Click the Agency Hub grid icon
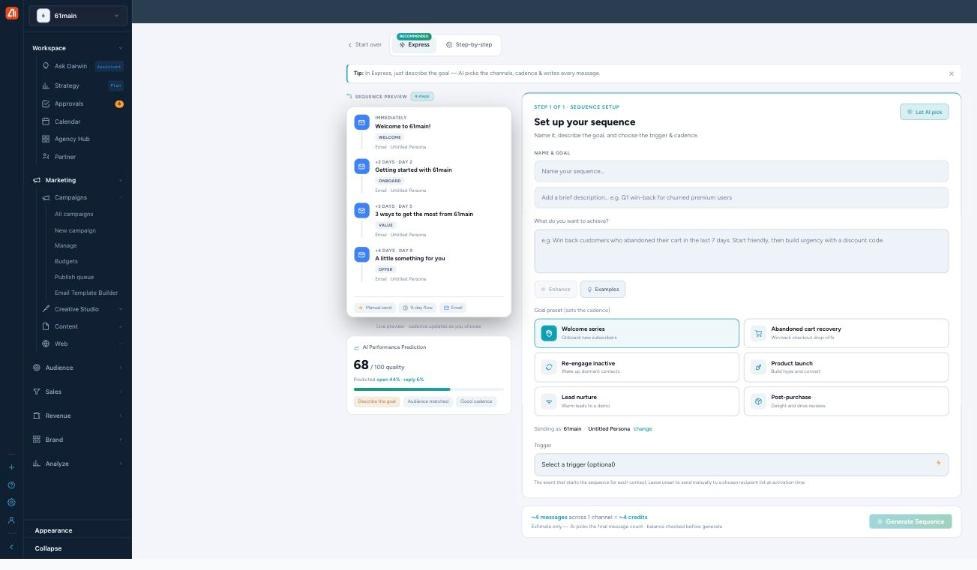The height and width of the screenshot is (570, 977). [x=45, y=139]
